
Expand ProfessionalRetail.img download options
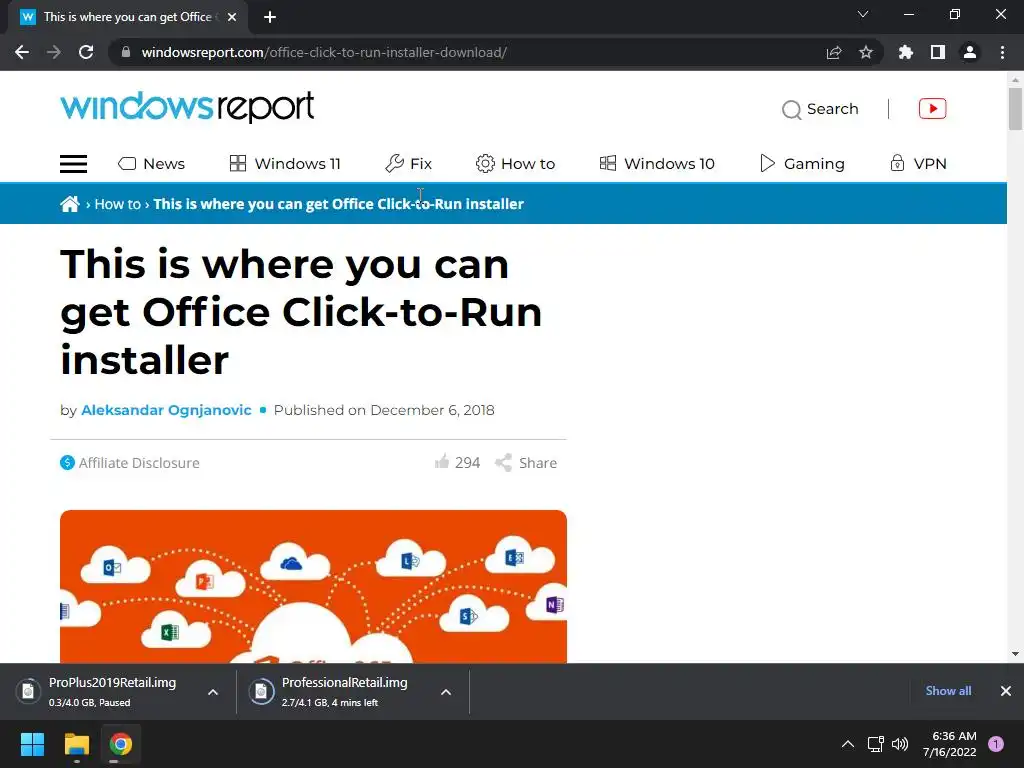446,692
